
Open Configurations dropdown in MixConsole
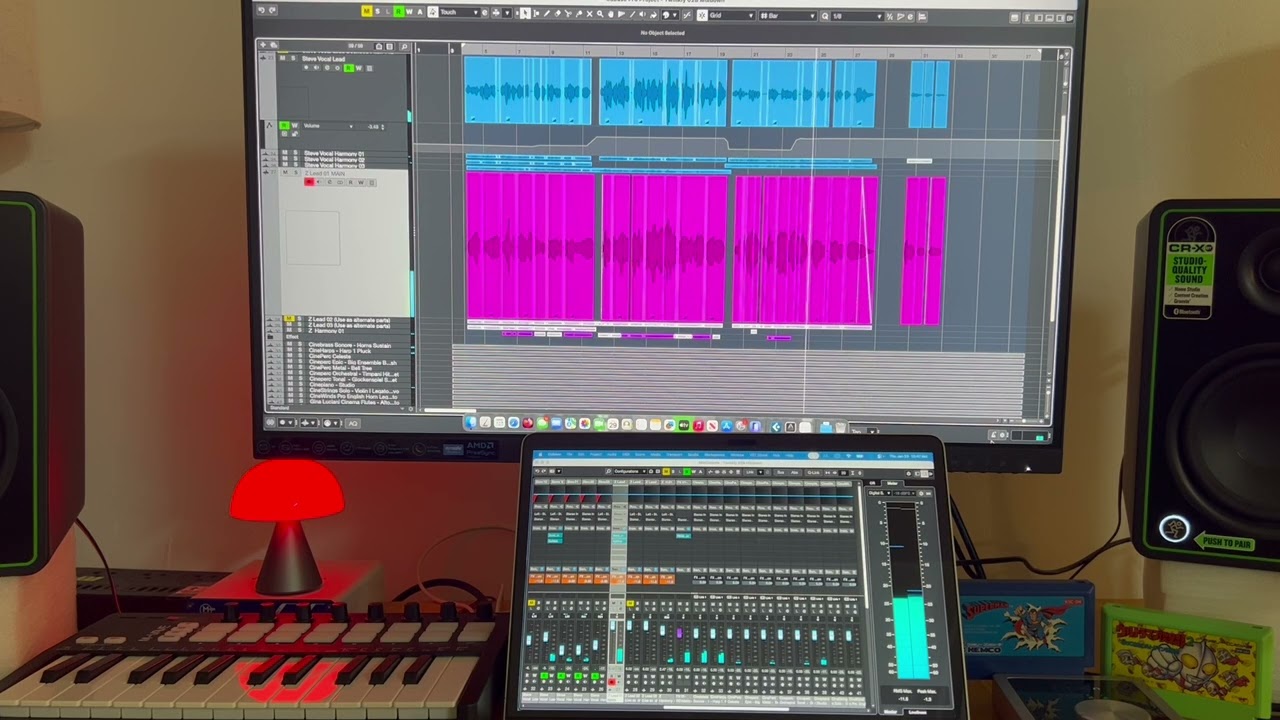tap(629, 471)
